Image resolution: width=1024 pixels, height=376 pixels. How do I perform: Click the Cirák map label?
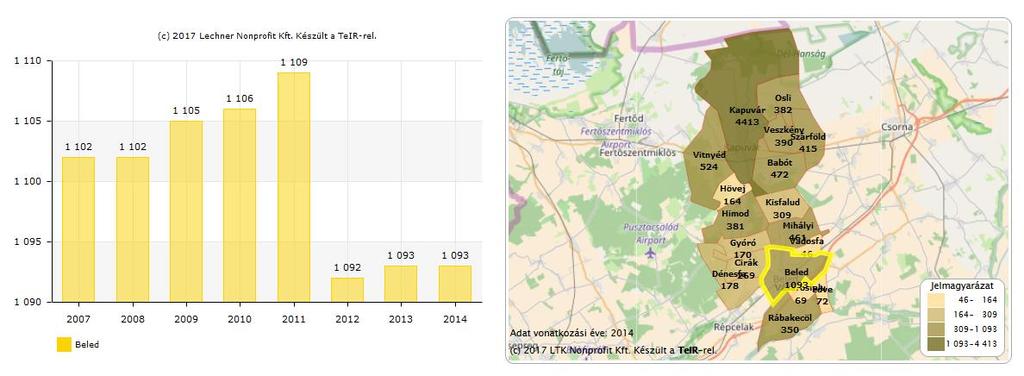point(746,262)
